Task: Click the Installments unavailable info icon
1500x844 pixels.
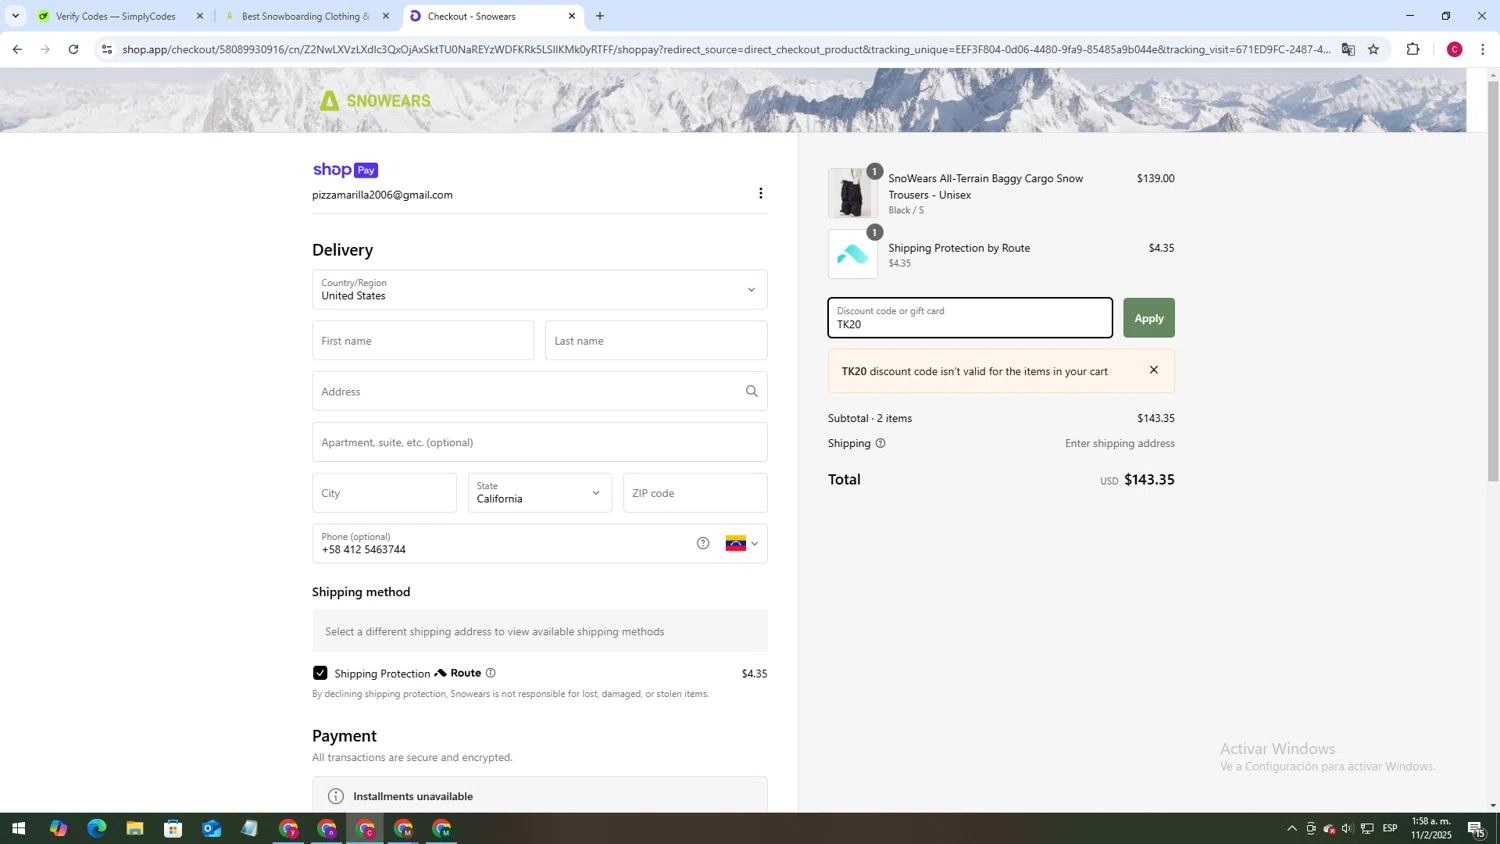Action: (x=336, y=796)
